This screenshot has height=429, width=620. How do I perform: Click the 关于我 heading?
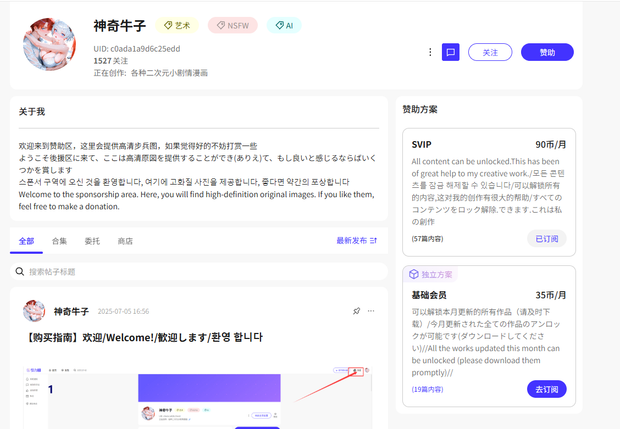pos(32,112)
